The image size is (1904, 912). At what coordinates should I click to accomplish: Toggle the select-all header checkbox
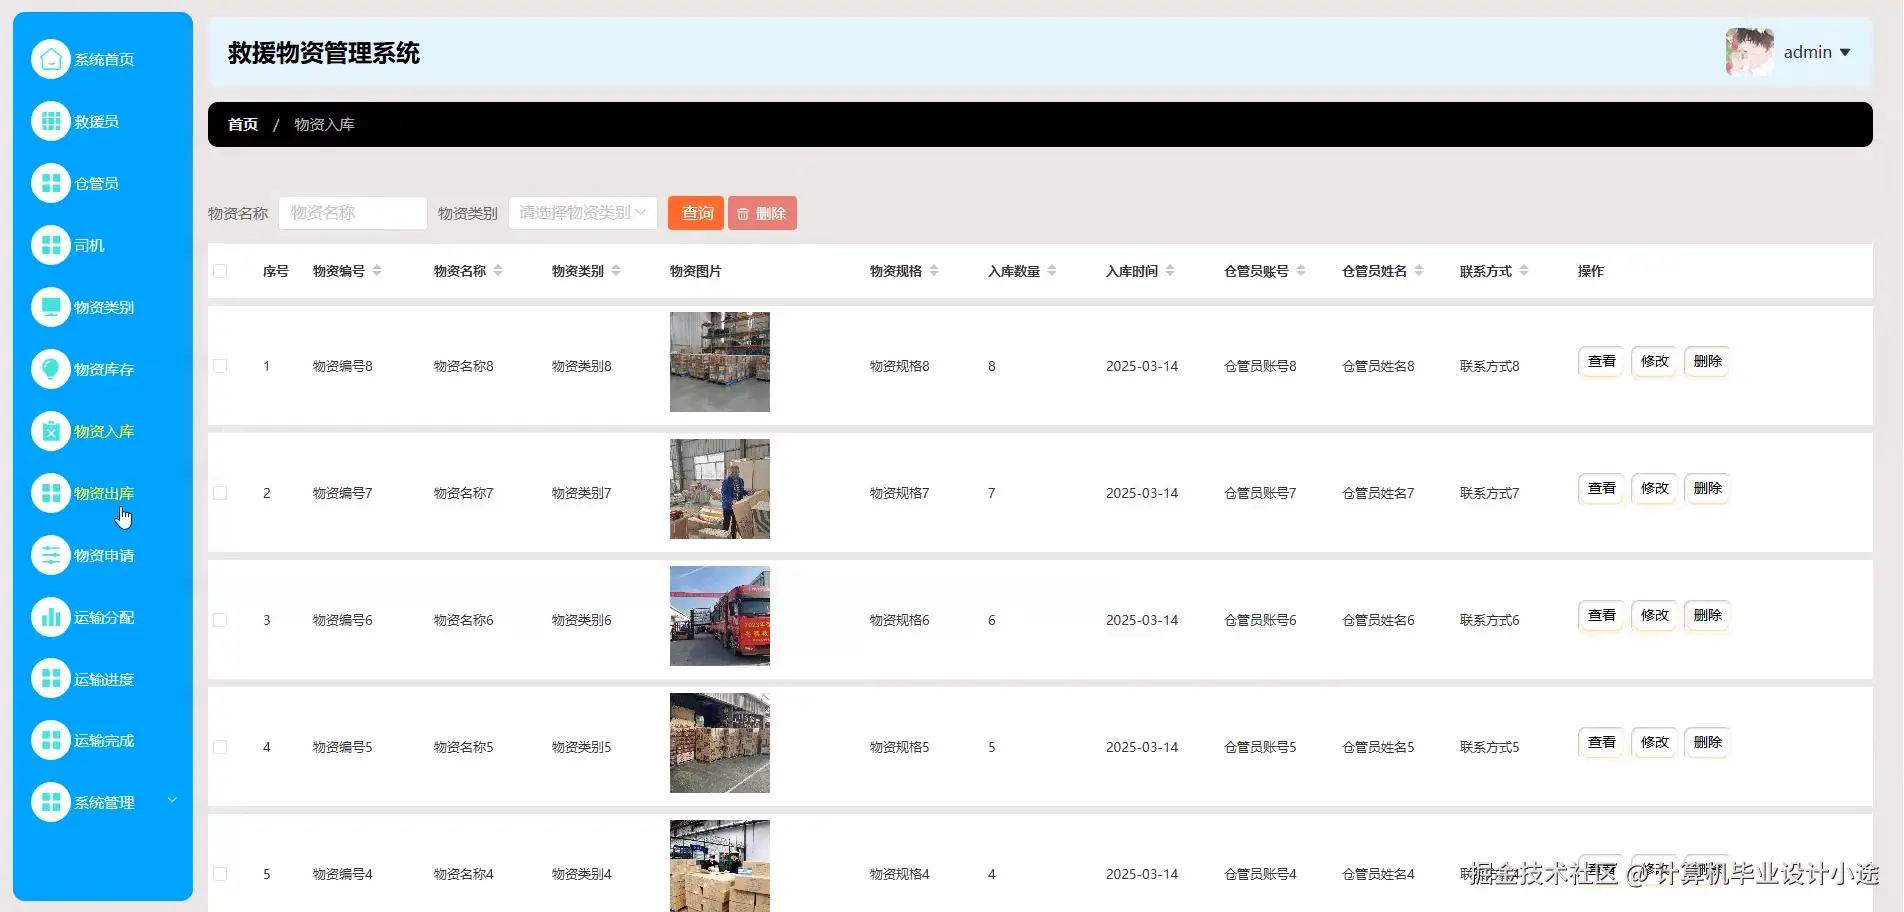coord(220,271)
